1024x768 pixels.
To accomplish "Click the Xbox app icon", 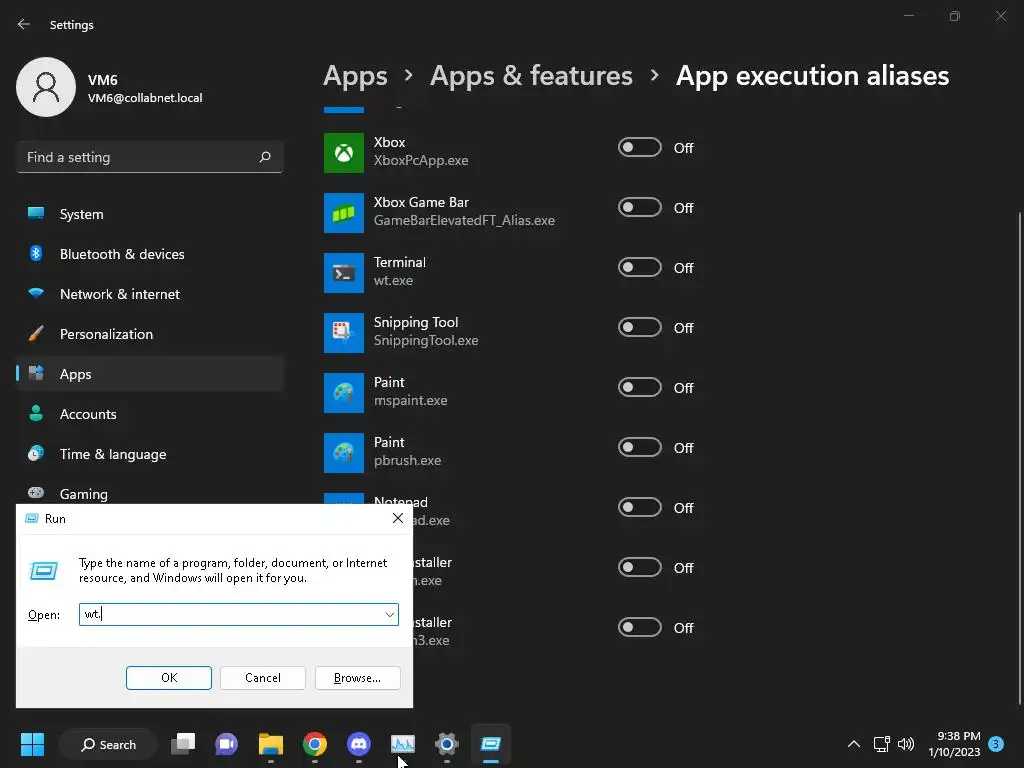I will (x=344, y=153).
